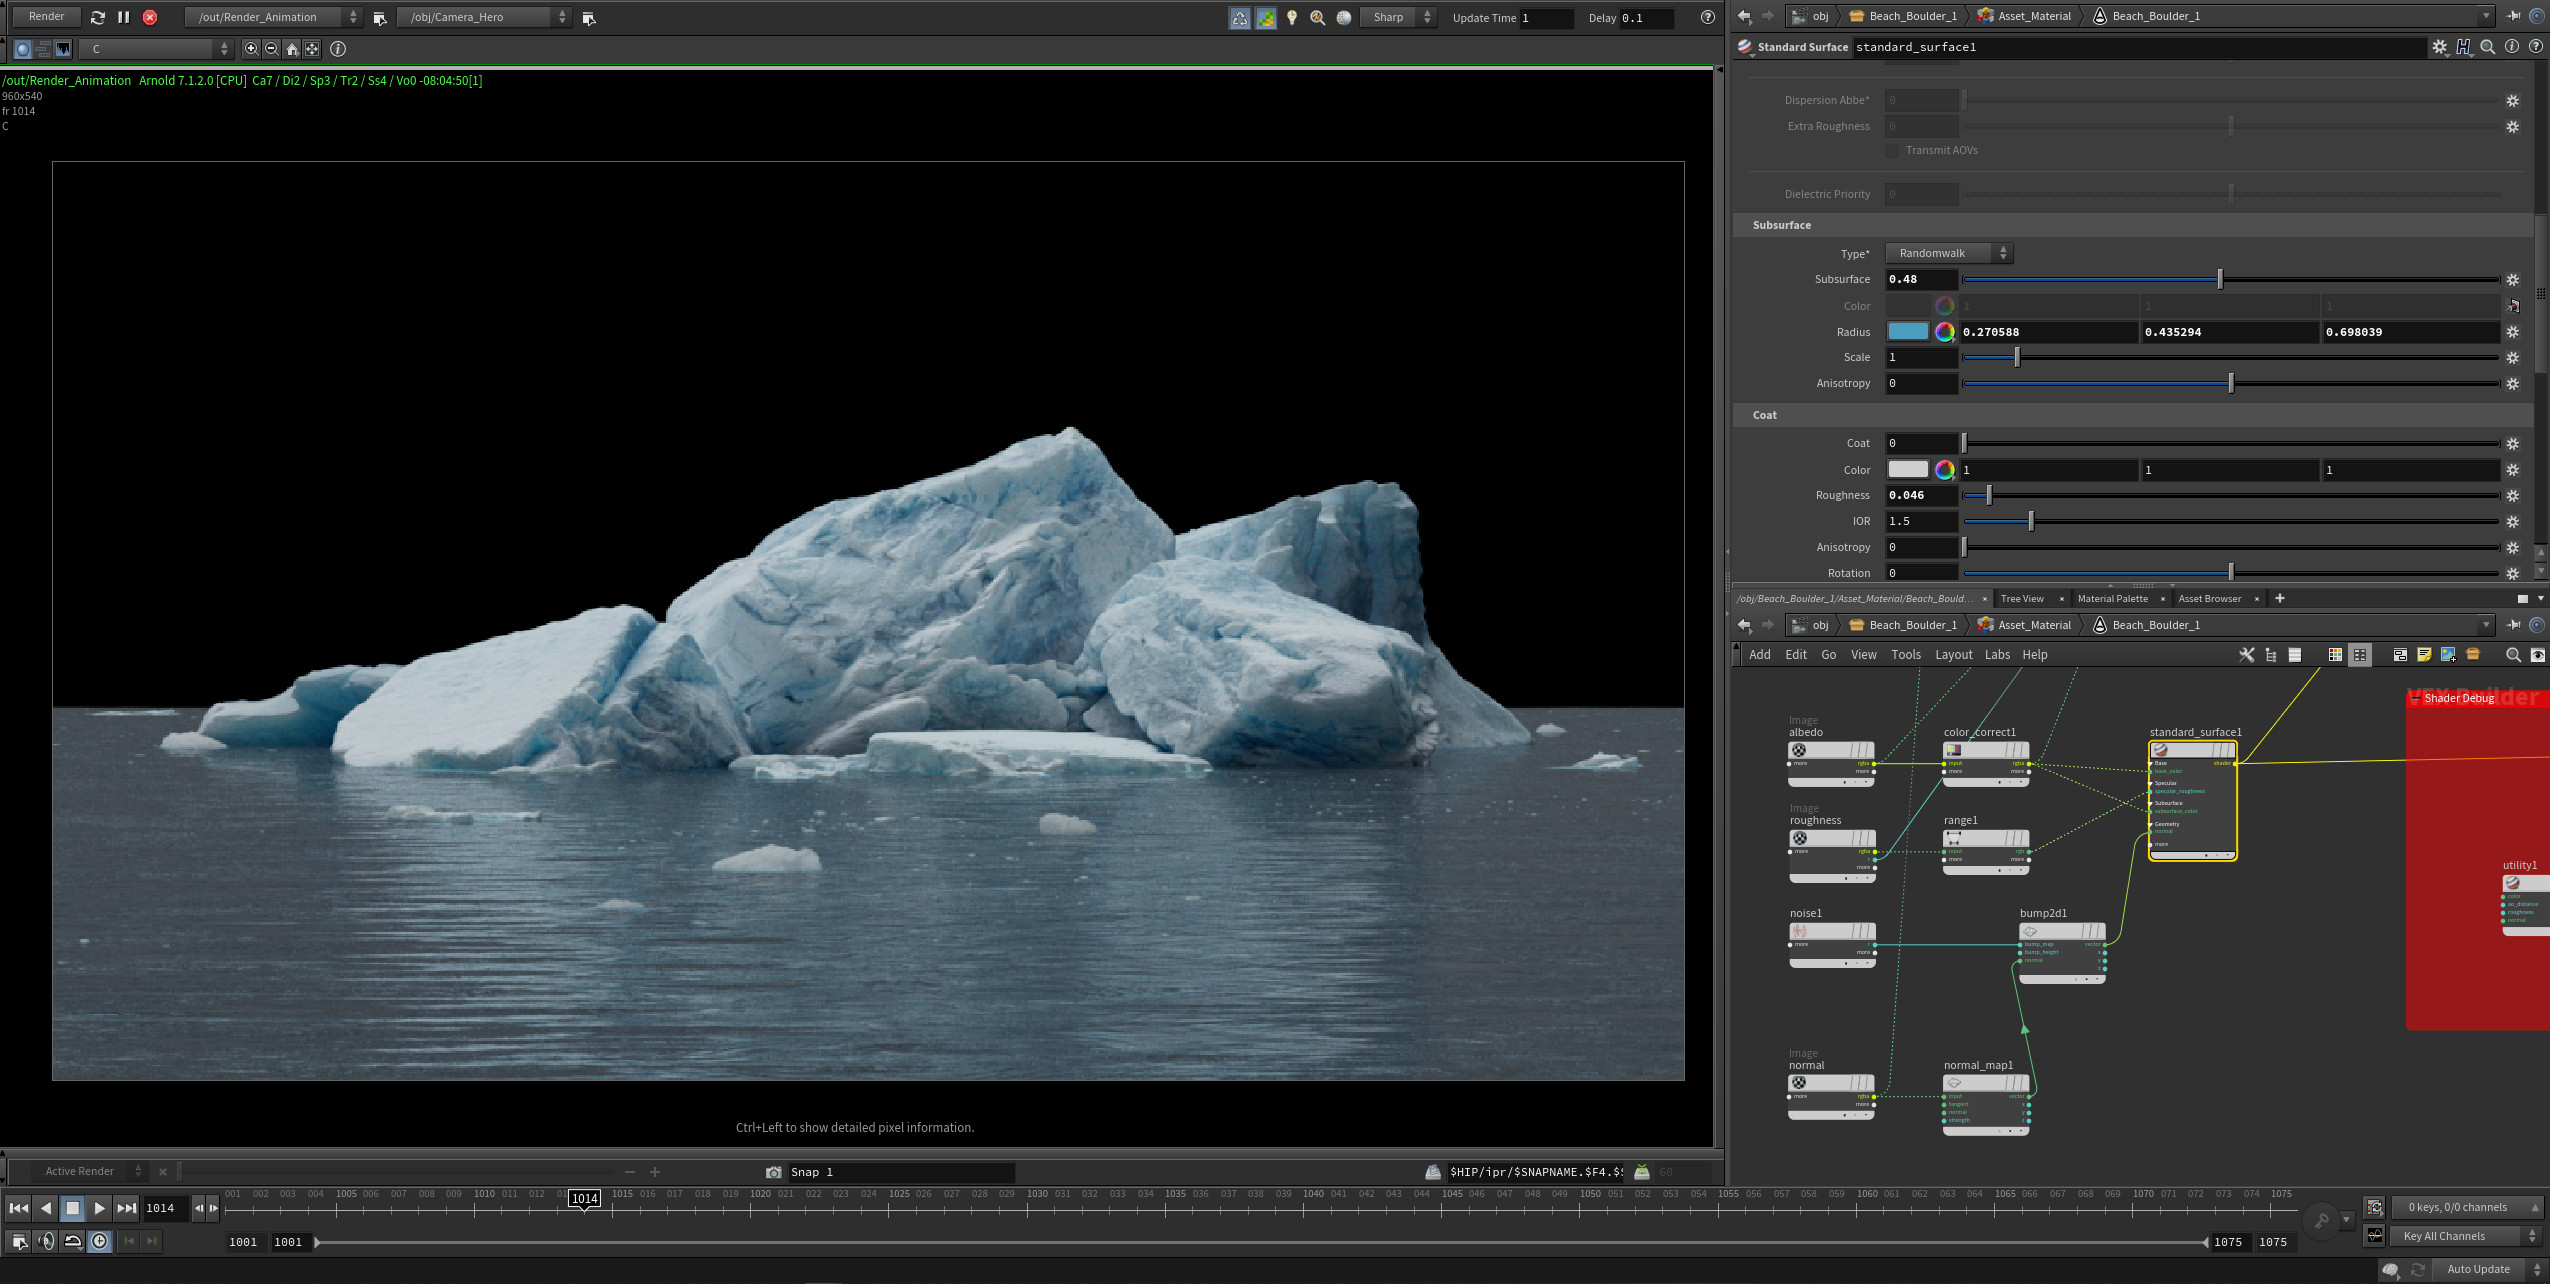Click the Subsurface section header
Screen dimensions: 2550x1284
pos(2132,225)
